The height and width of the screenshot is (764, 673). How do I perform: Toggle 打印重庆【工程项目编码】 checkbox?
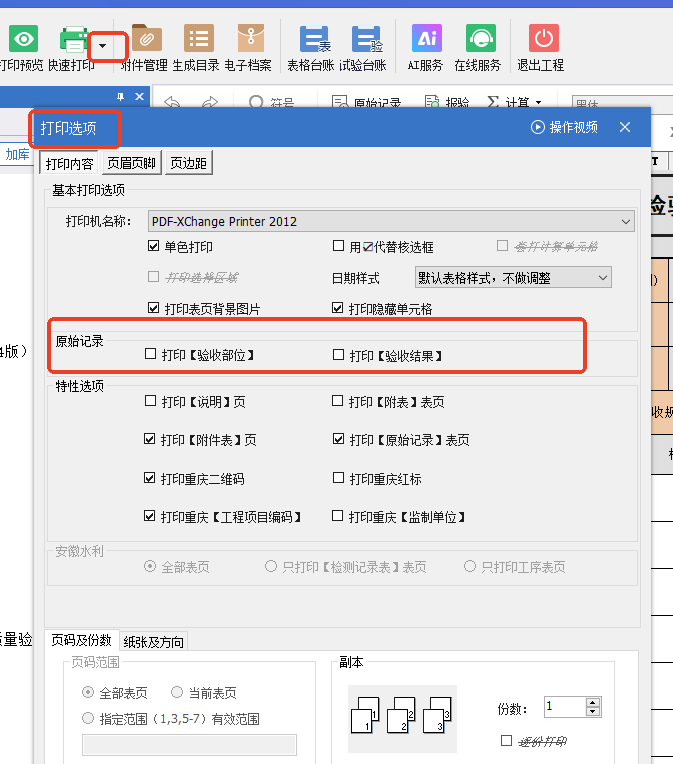[150, 516]
